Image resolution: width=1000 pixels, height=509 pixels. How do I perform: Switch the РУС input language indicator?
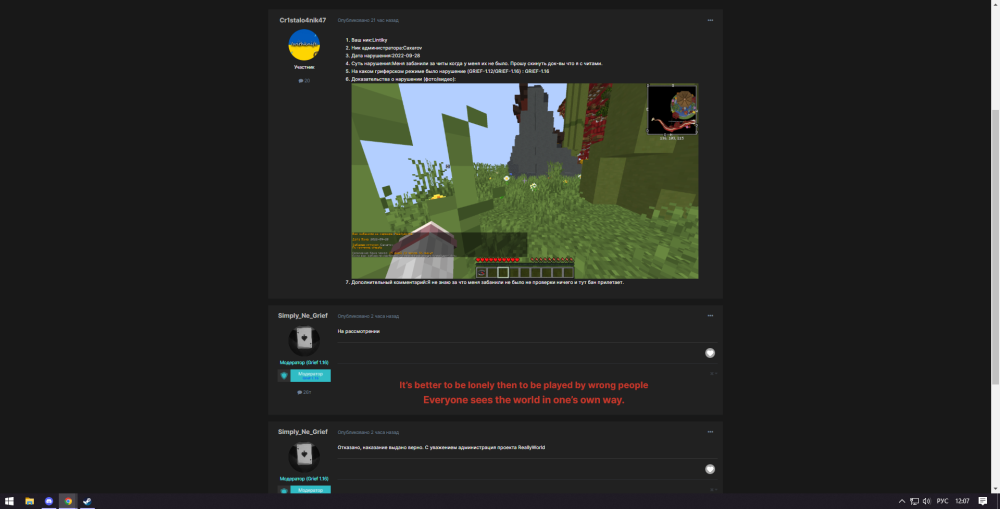coord(943,501)
